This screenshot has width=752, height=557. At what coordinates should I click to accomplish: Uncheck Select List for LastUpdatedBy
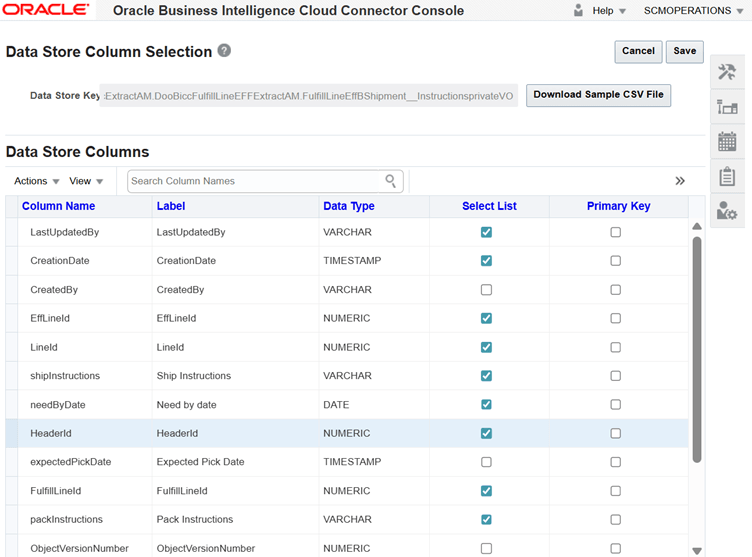click(486, 232)
